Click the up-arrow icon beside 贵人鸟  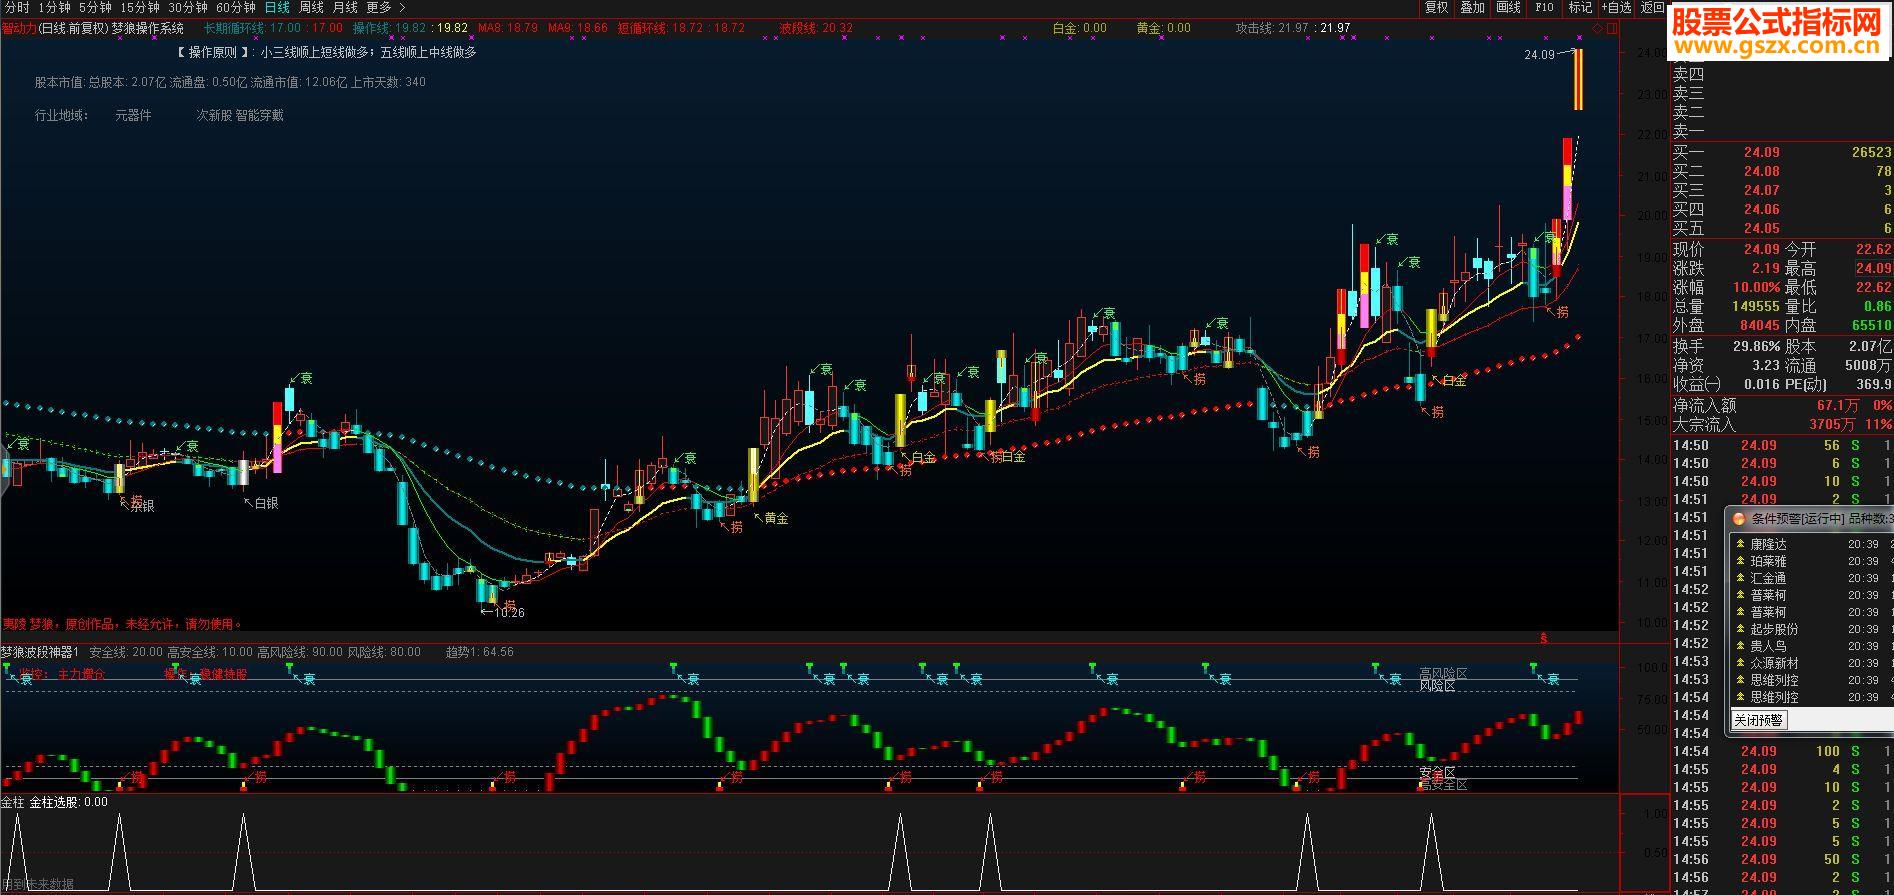pyautogui.click(x=1740, y=647)
